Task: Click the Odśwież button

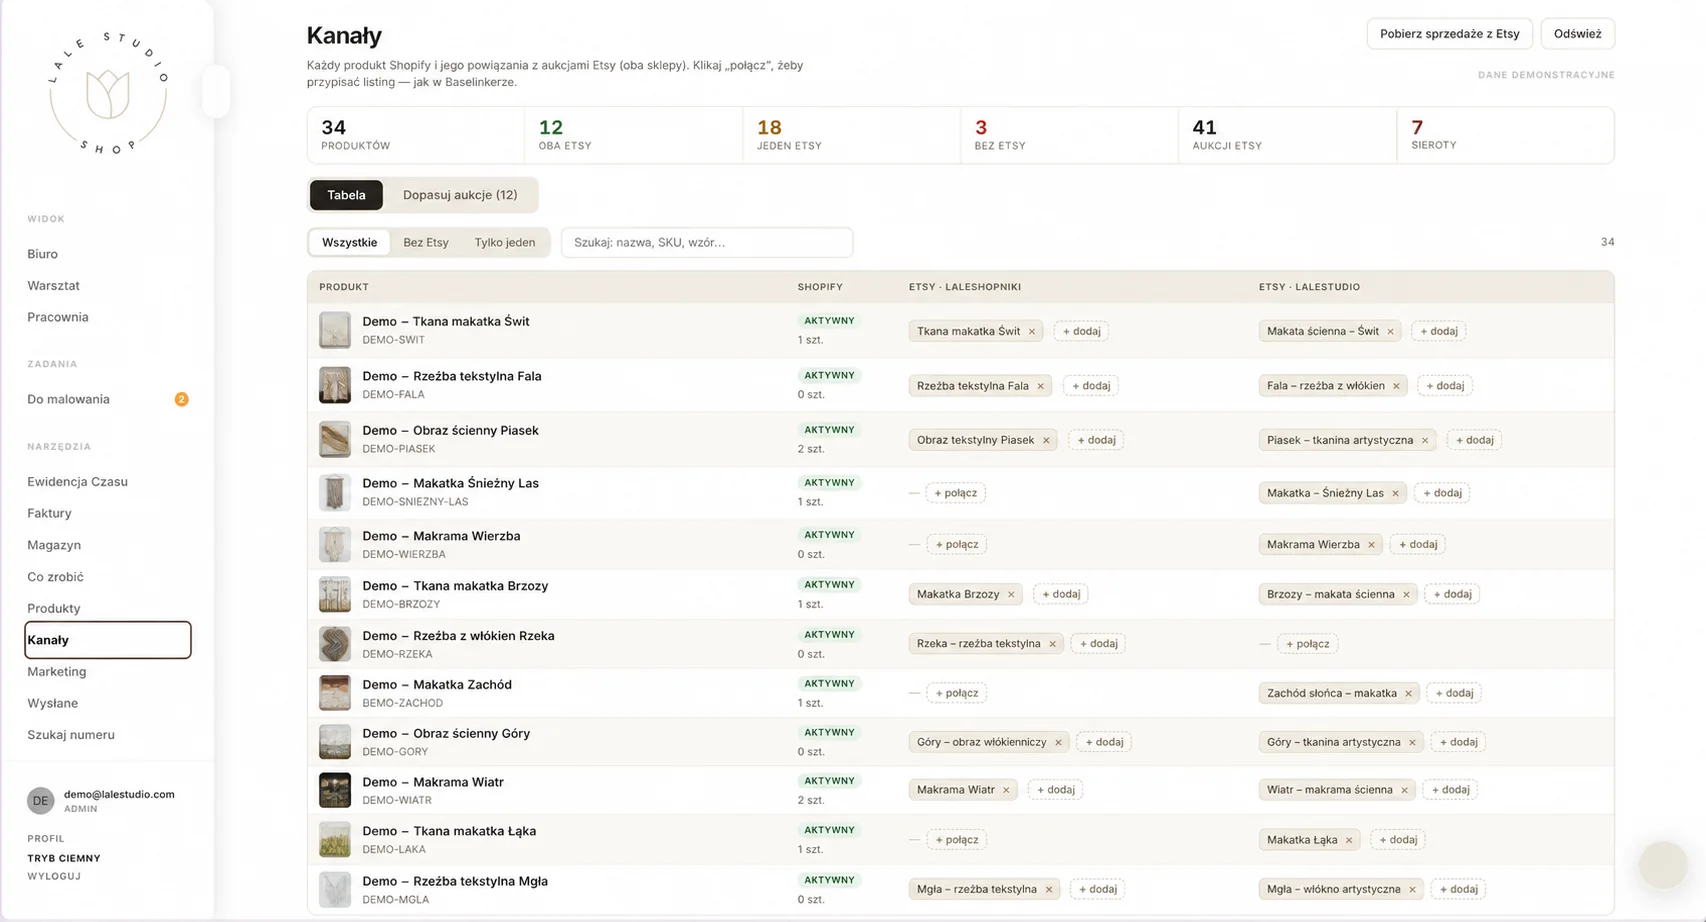Action: tap(1577, 34)
